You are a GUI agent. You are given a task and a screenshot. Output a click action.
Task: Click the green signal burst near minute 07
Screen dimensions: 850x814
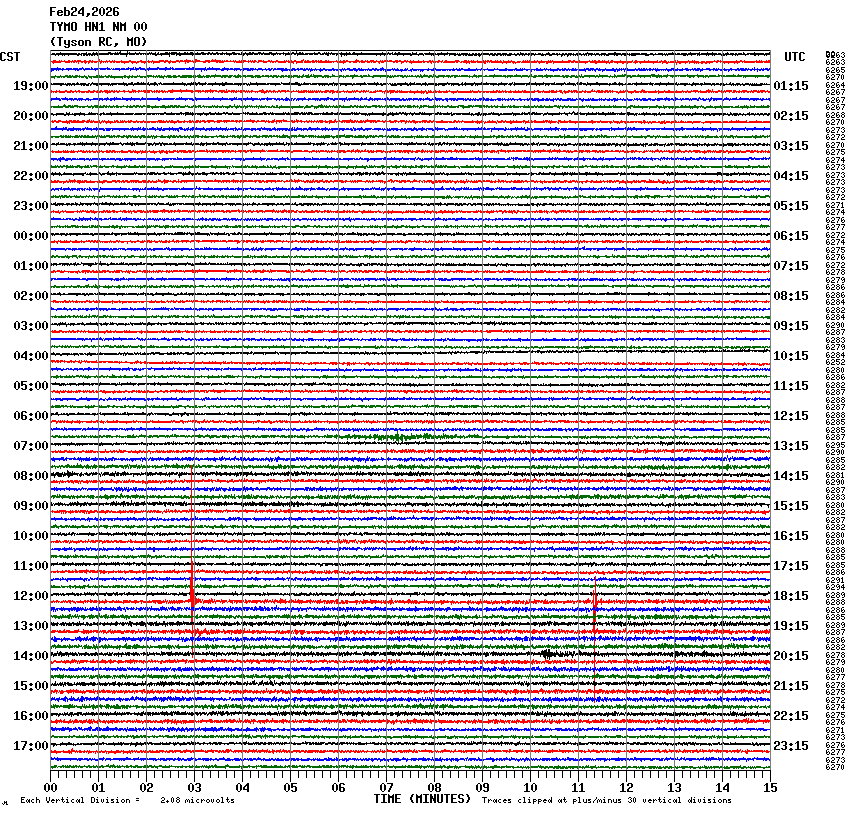pos(398,437)
